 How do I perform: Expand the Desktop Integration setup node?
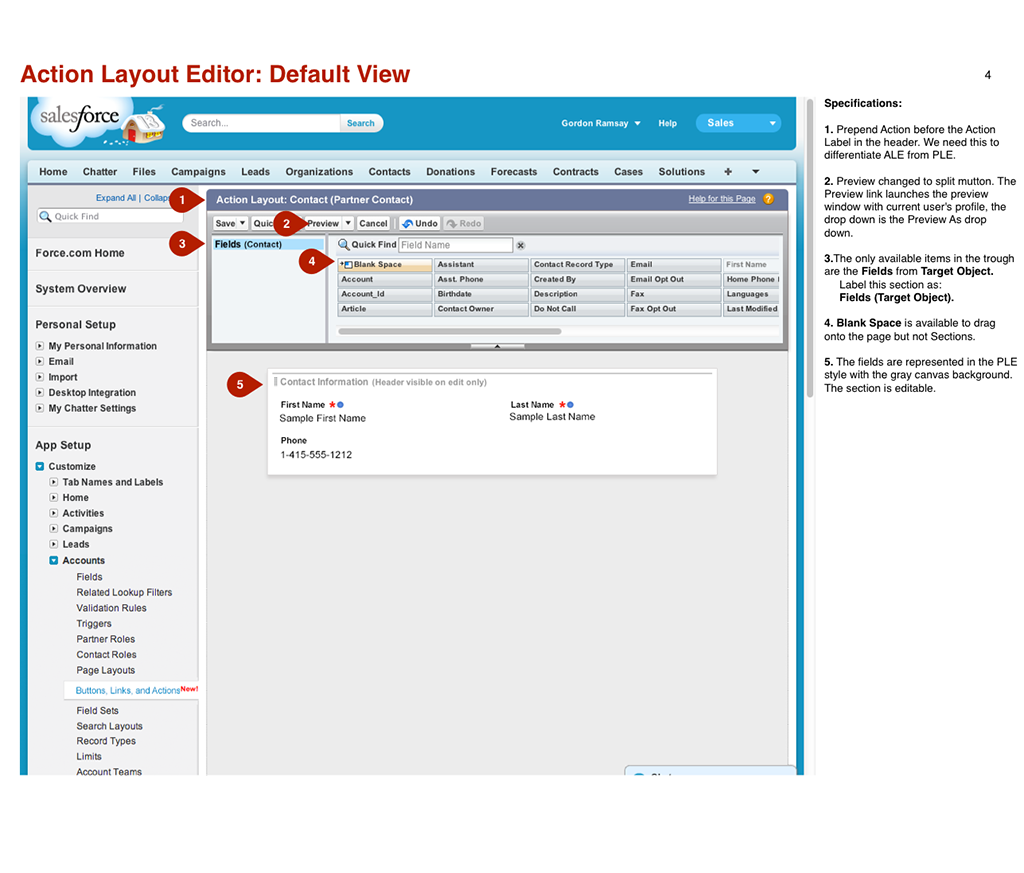[x=40, y=392]
